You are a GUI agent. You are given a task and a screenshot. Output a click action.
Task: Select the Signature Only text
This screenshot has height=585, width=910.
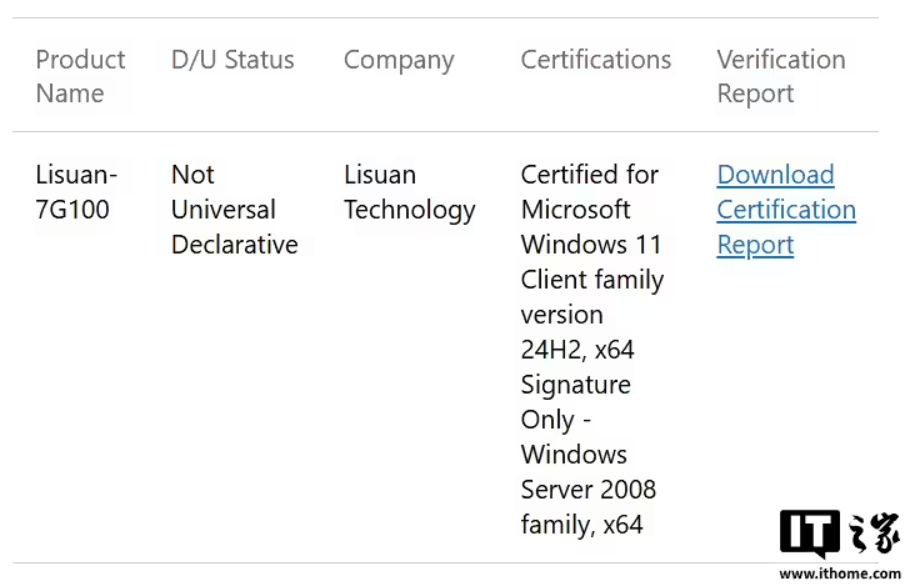tap(575, 402)
